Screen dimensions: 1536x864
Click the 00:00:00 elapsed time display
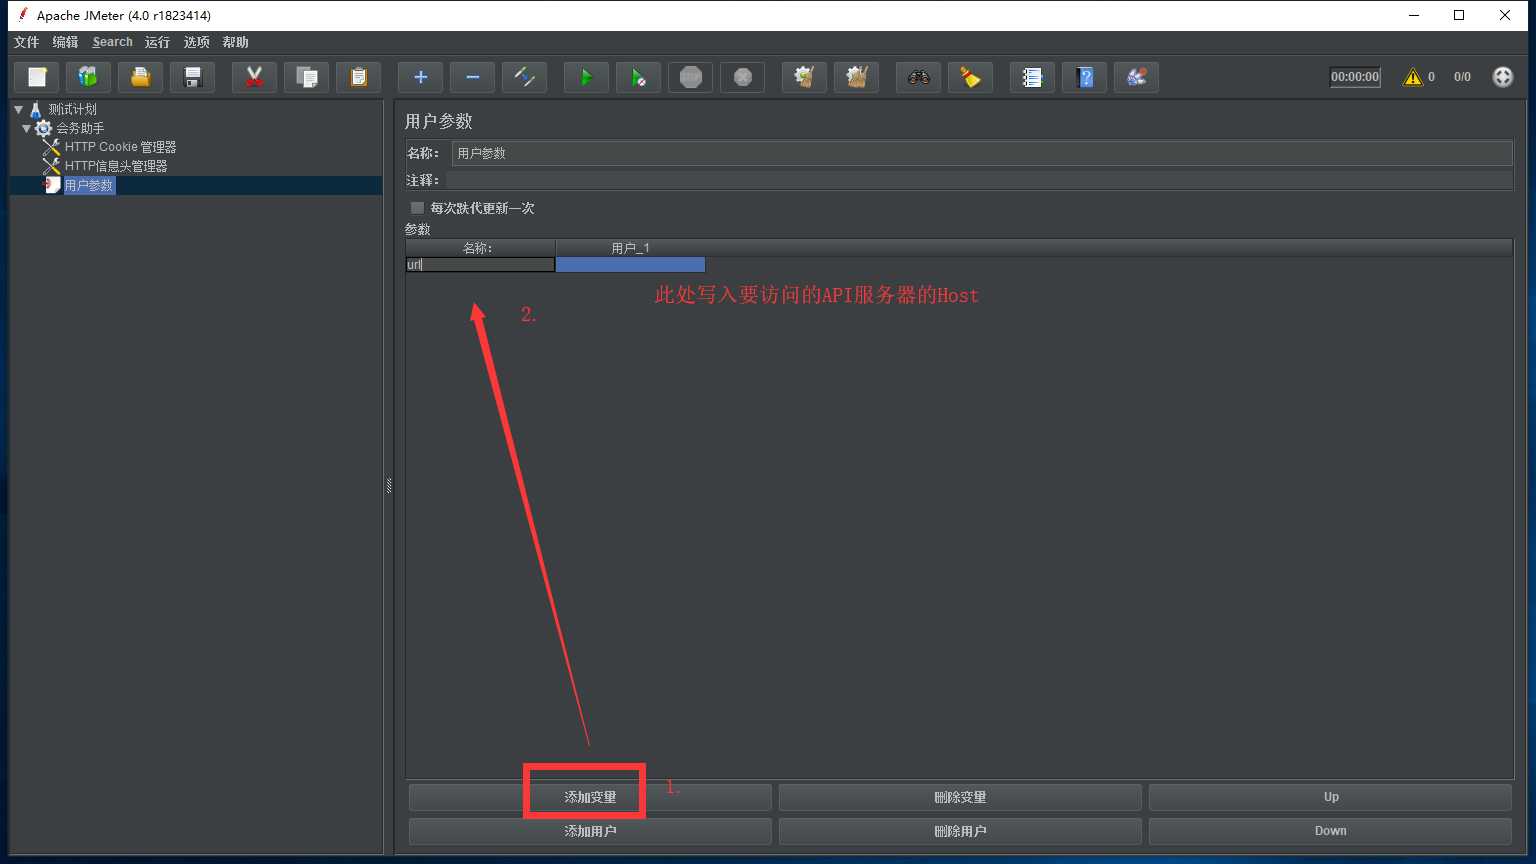(x=1355, y=77)
